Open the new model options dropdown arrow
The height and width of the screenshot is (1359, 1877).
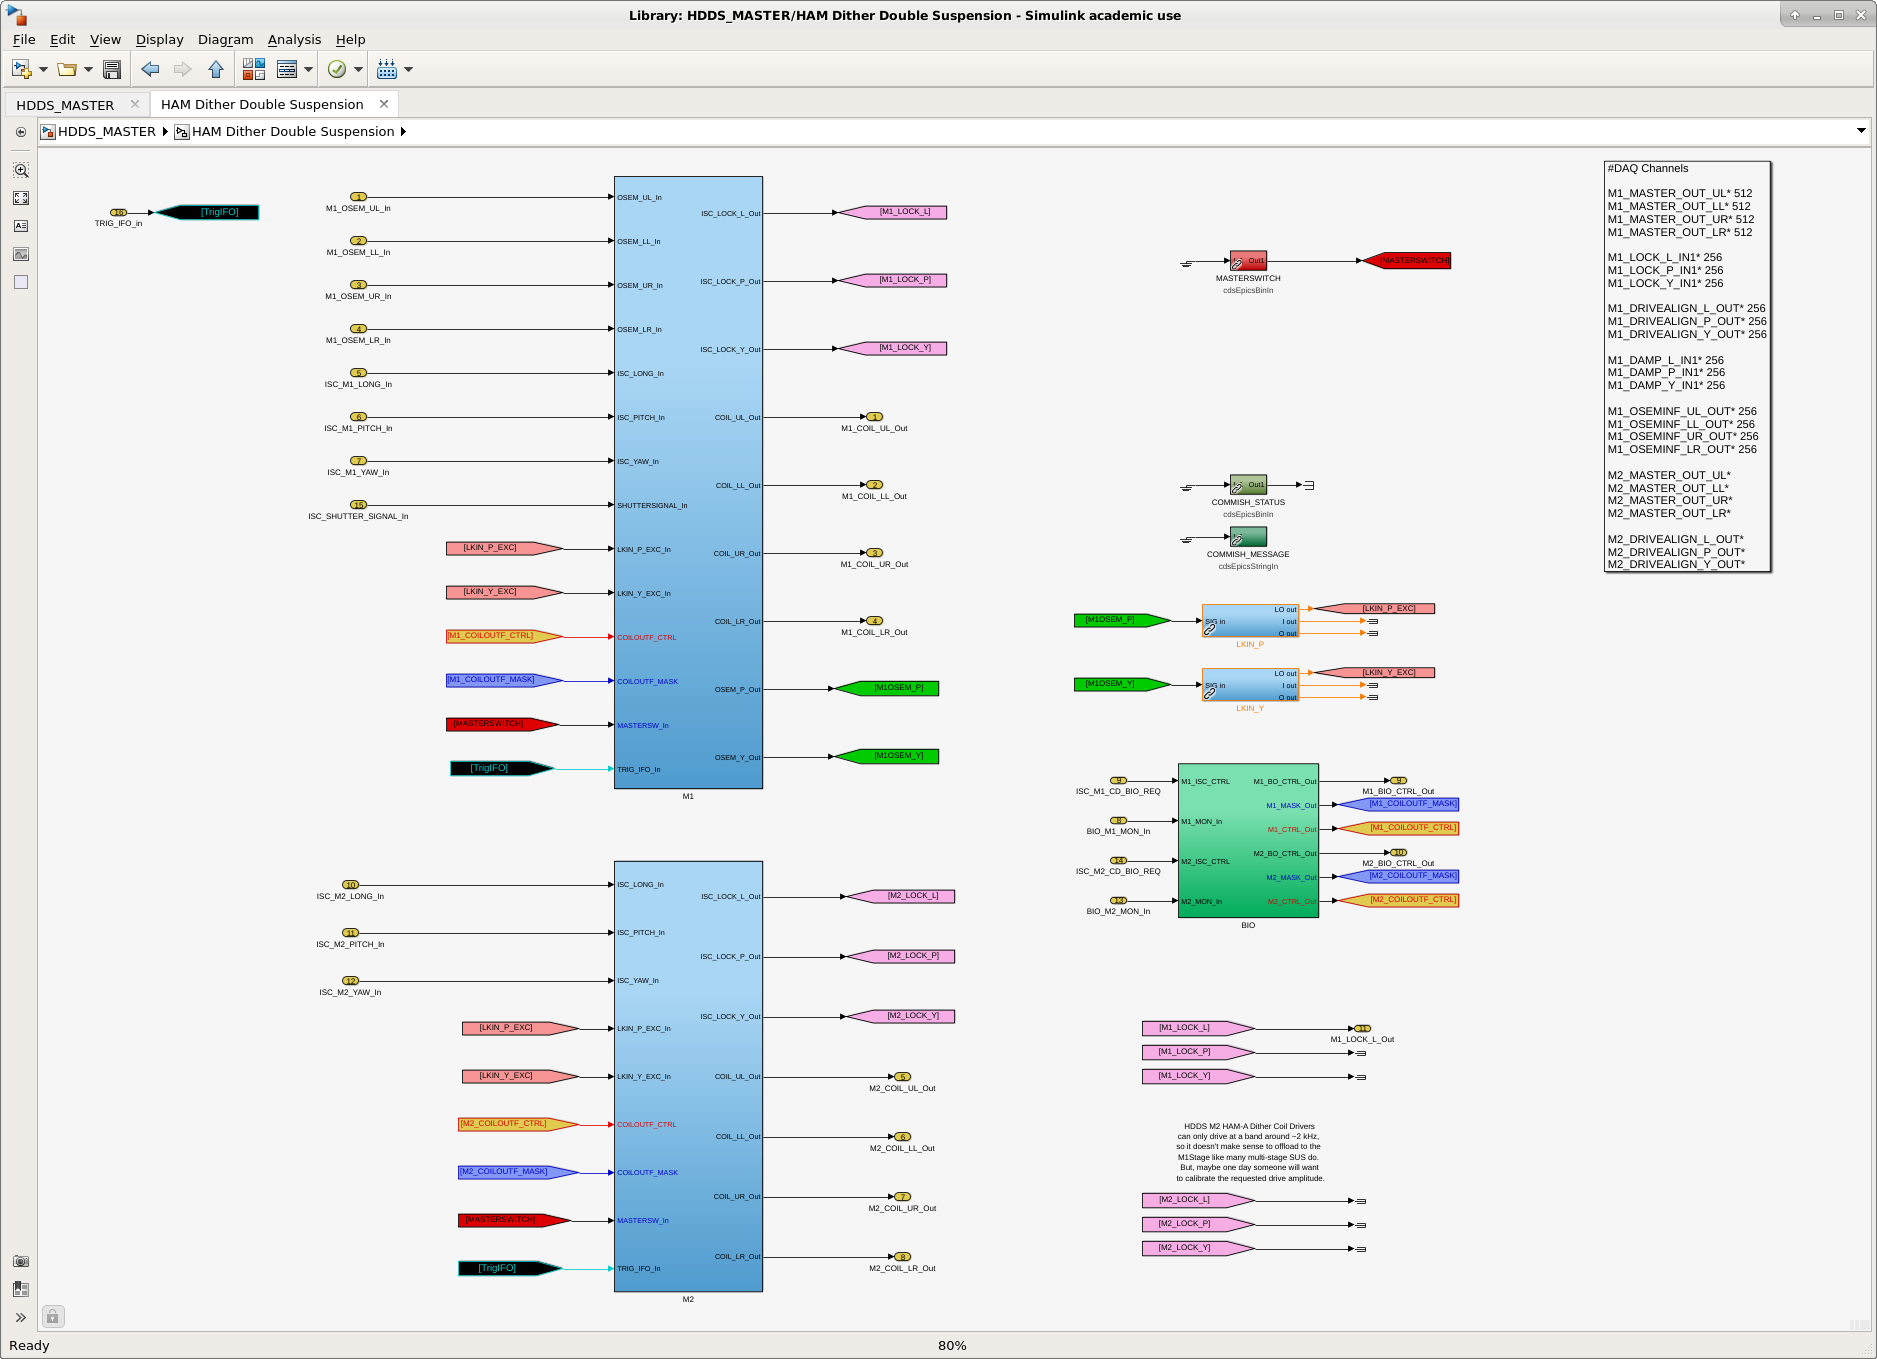coord(43,69)
